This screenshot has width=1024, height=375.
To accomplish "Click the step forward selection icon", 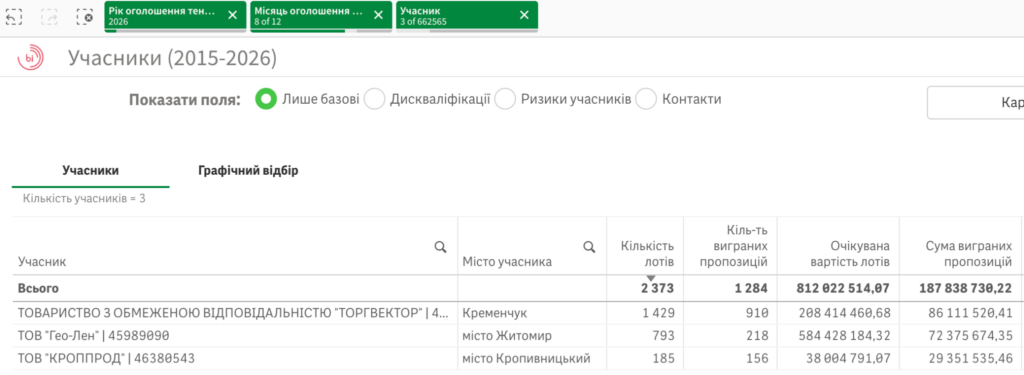I will [x=49, y=16].
